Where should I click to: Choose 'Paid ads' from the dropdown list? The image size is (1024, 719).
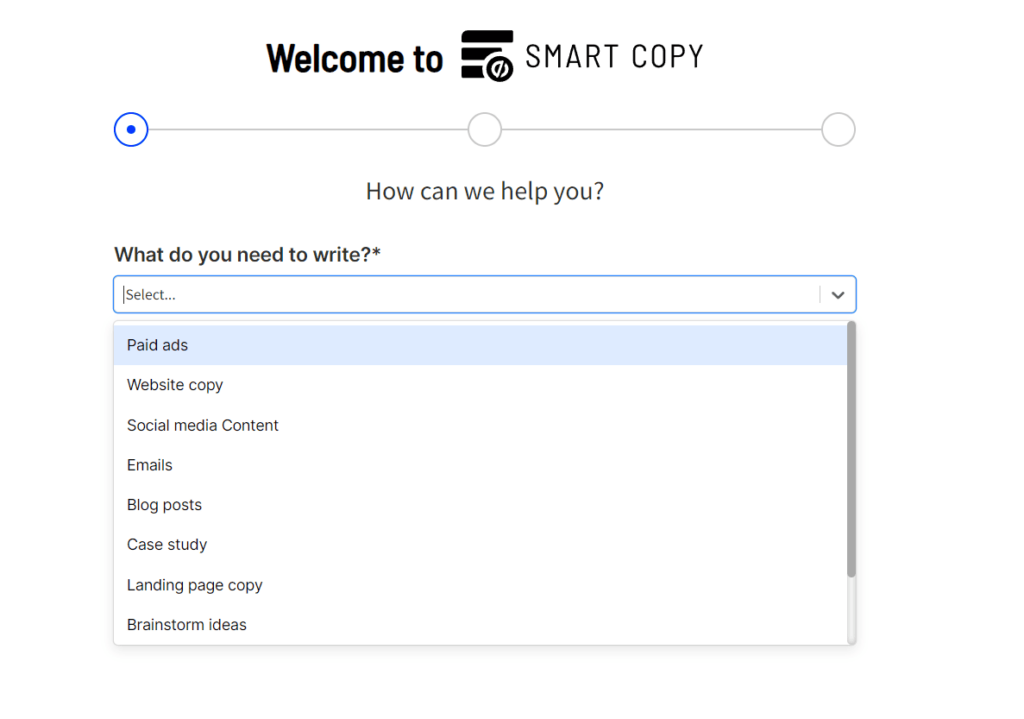(x=480, y=345)
